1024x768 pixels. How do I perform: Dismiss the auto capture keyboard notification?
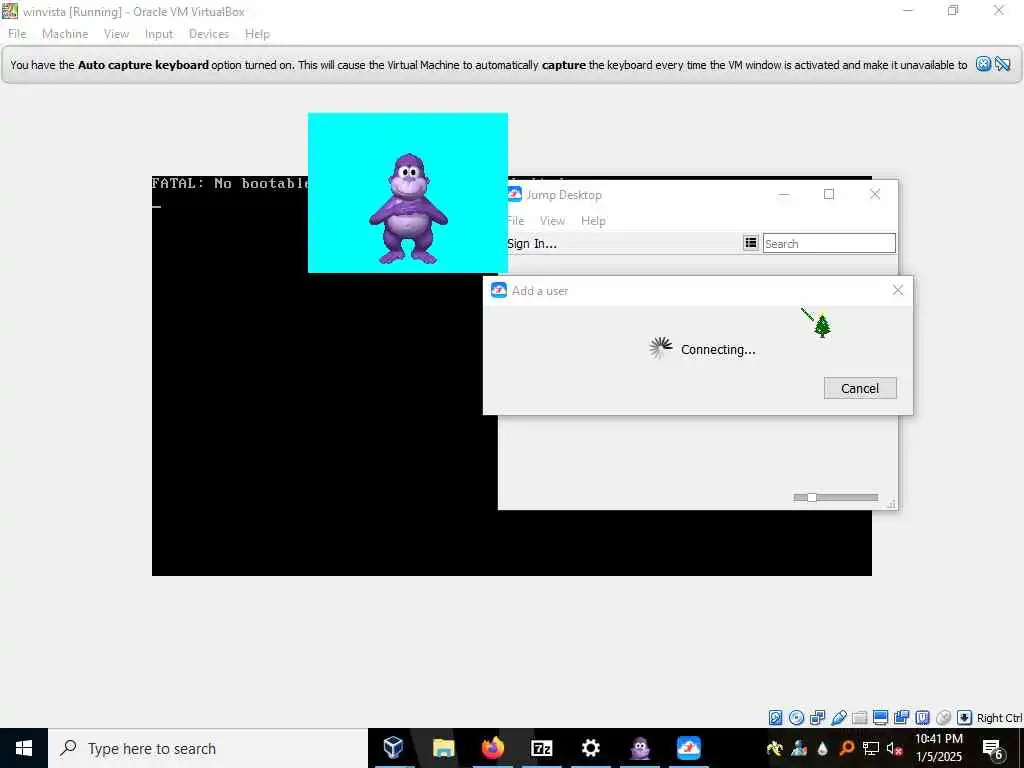(x=983, y=64)
